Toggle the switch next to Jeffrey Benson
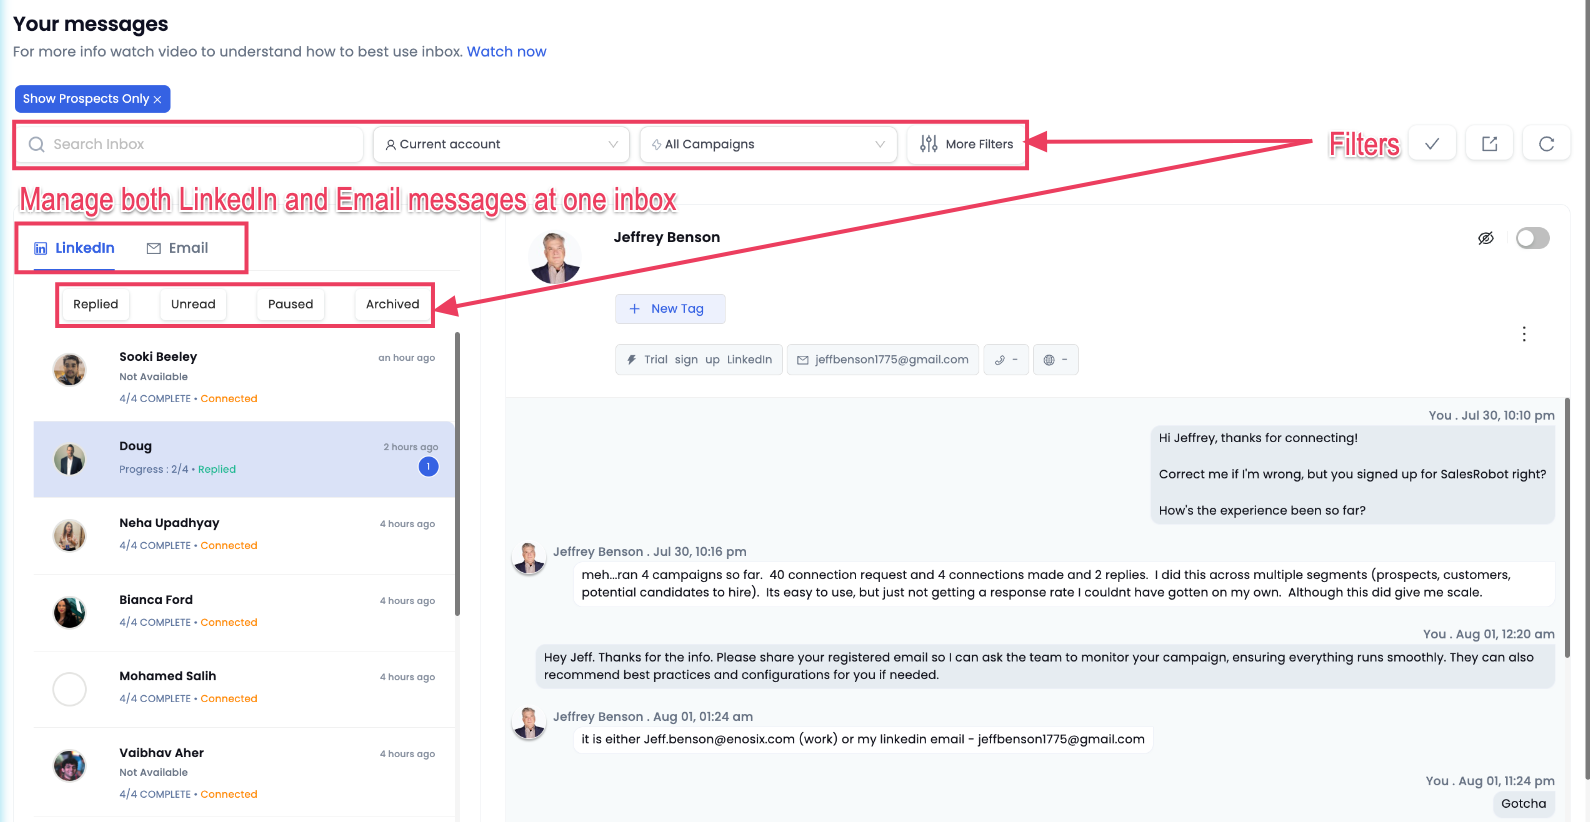 (x=1532, y=238)
